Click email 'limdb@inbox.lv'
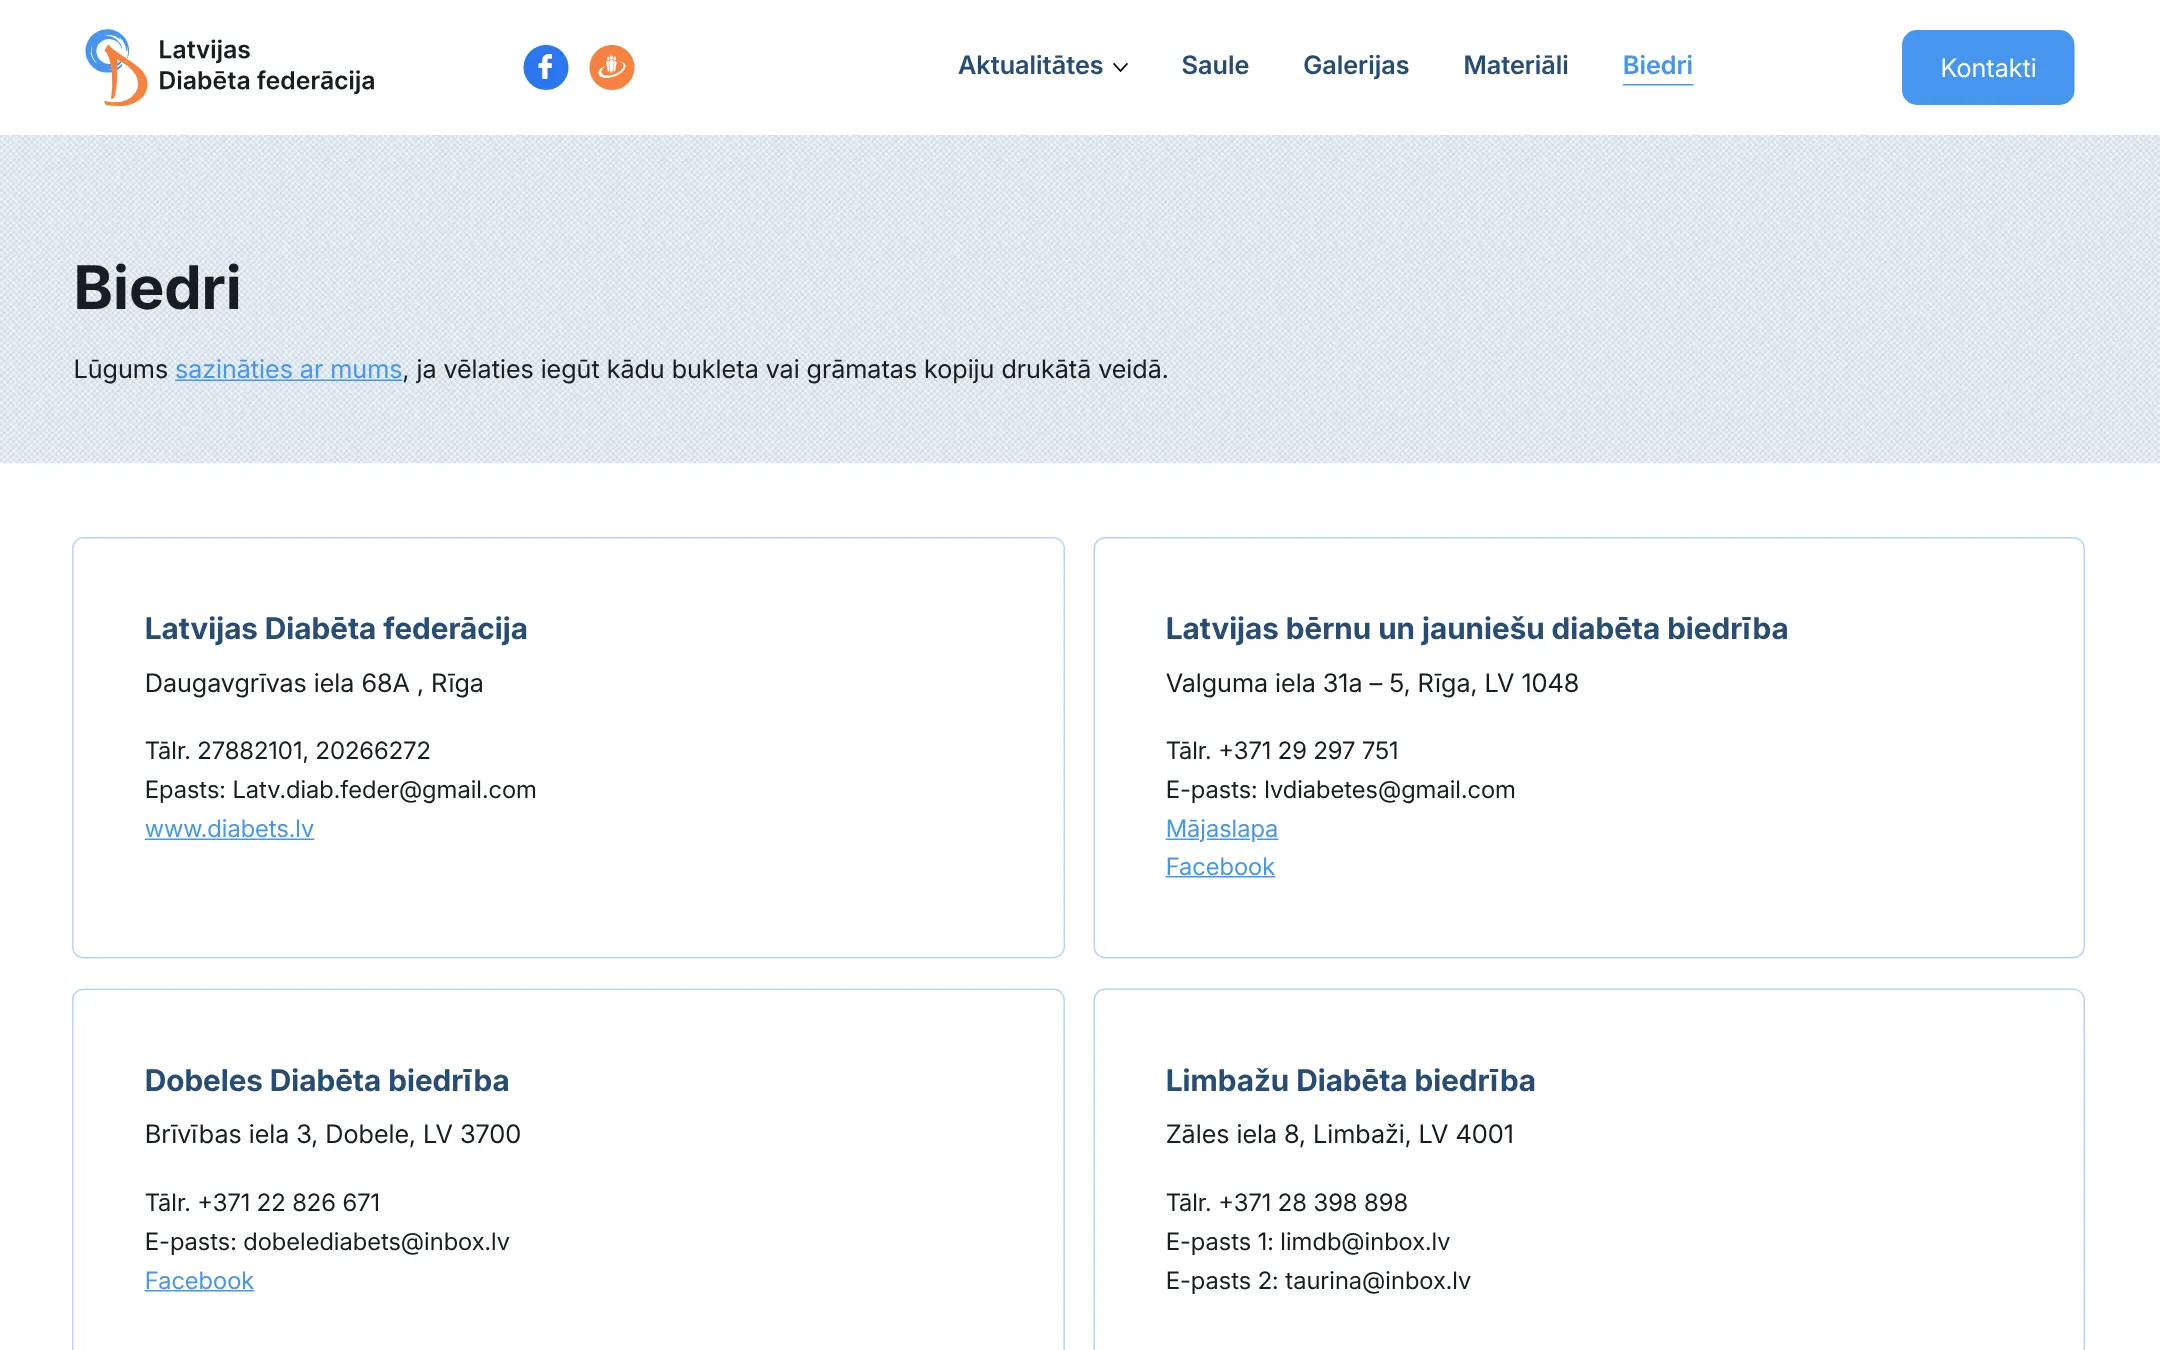Viewport: 2160px width, 1350px height. pyautogui.click(x=1365, y=1242)
